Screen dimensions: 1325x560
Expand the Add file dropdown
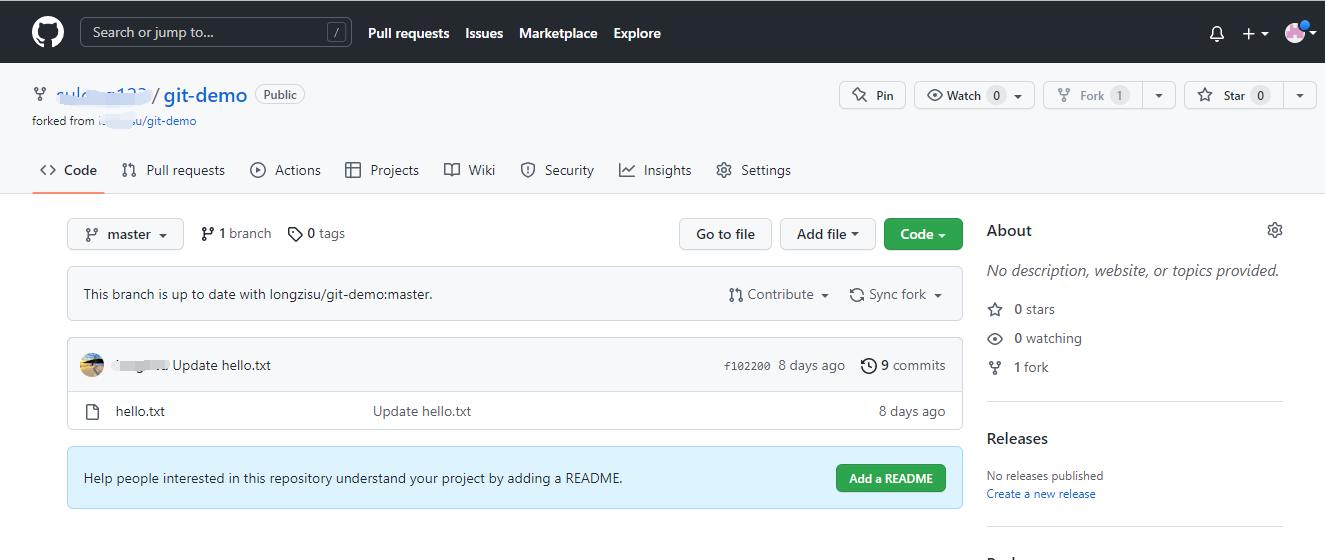828,234
